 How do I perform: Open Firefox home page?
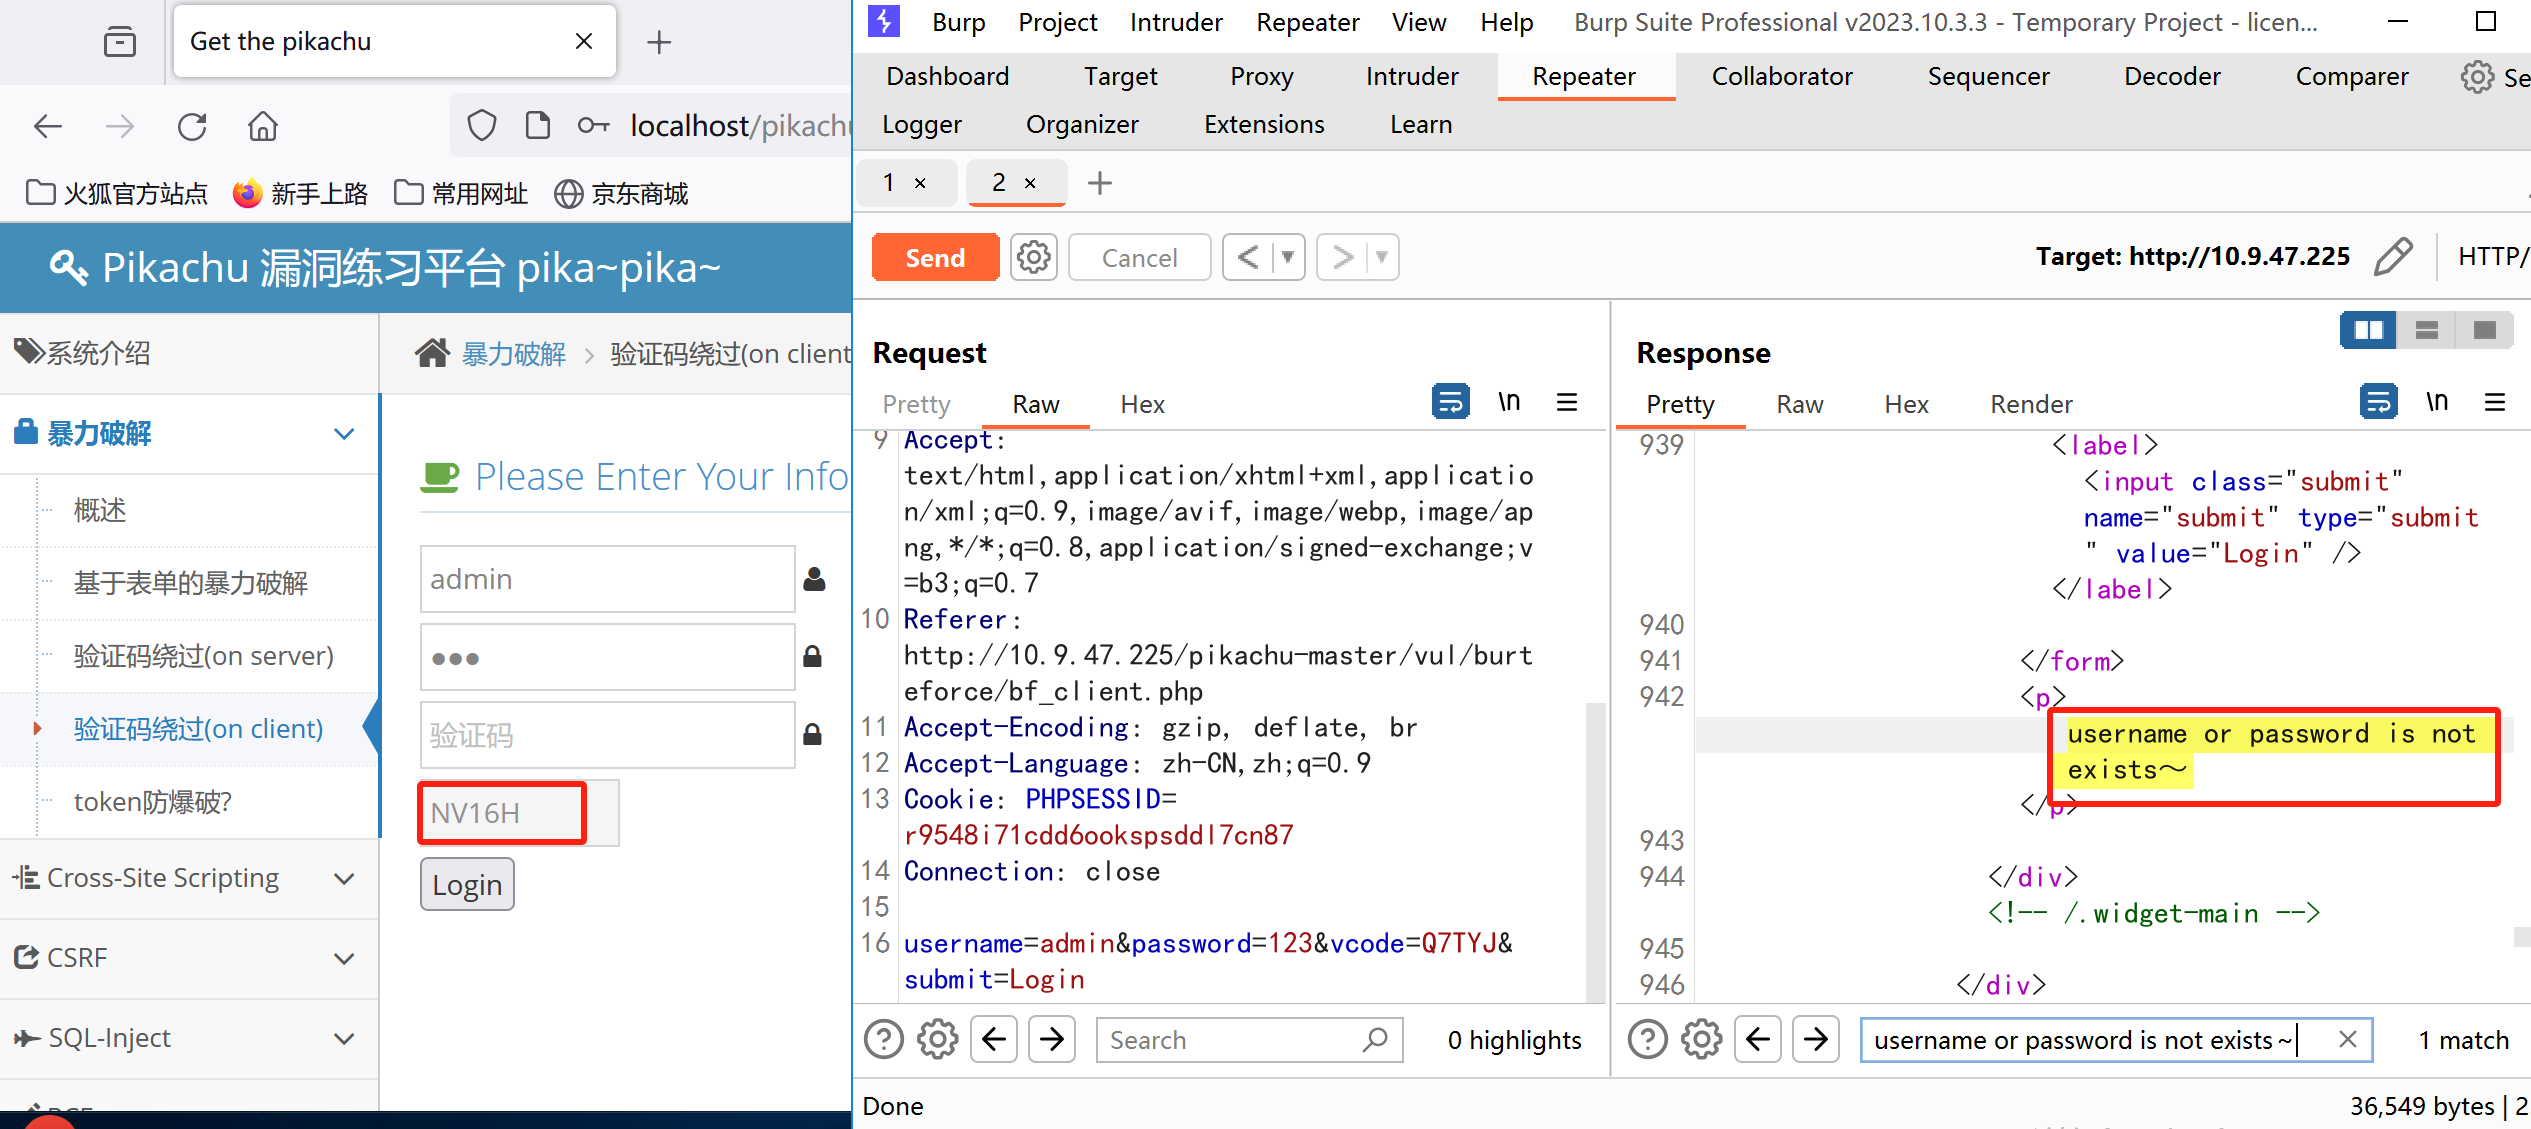263,126
